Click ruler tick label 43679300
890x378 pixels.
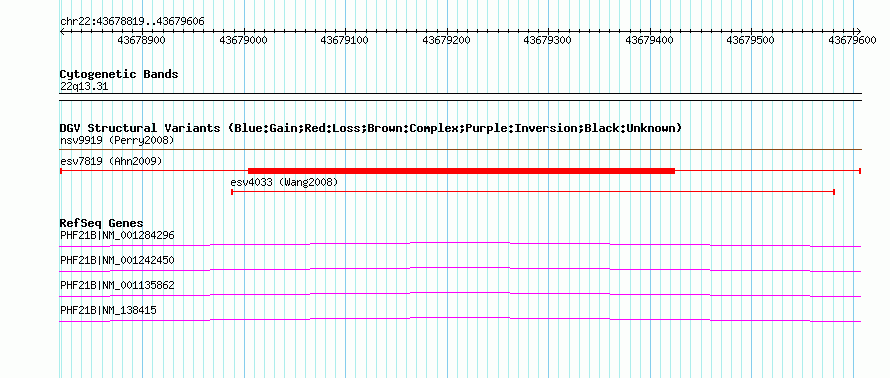pyautogui.click(x=548, y=41)
